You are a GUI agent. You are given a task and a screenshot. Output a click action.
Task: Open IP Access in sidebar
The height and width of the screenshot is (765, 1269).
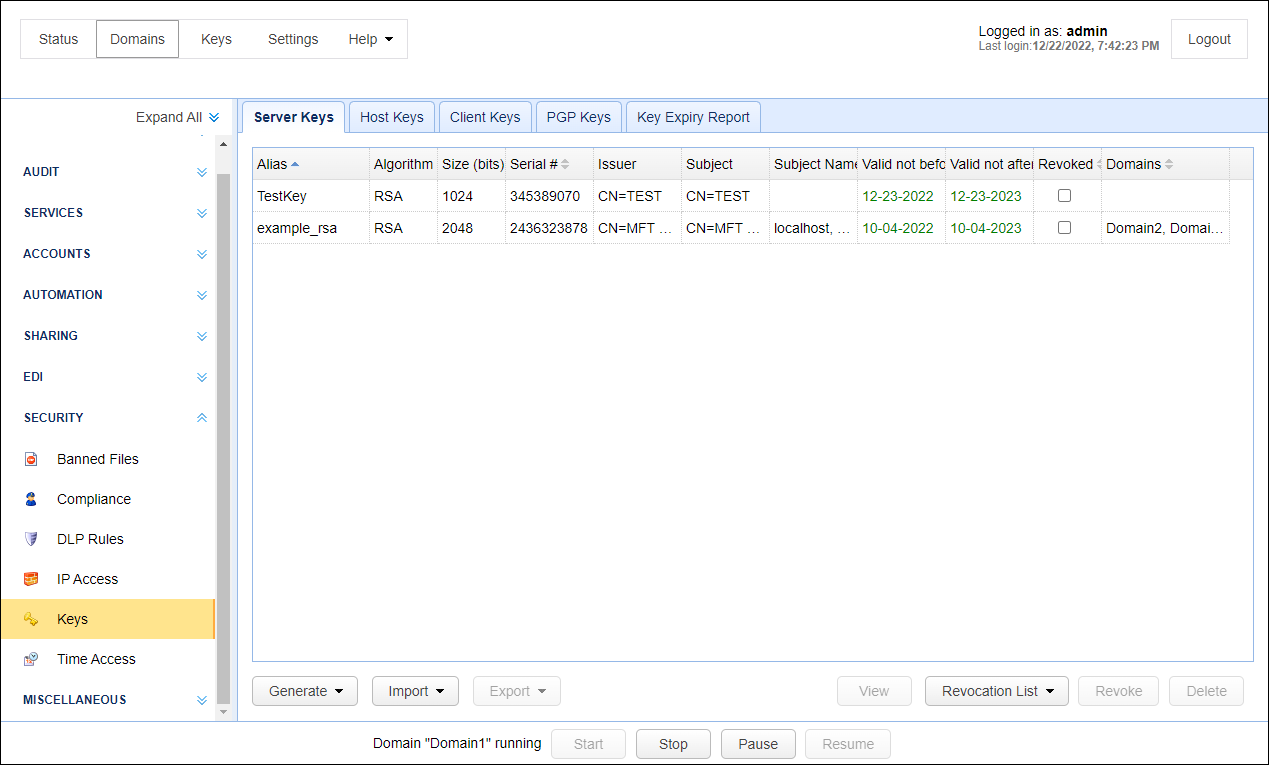pos(87,579)
